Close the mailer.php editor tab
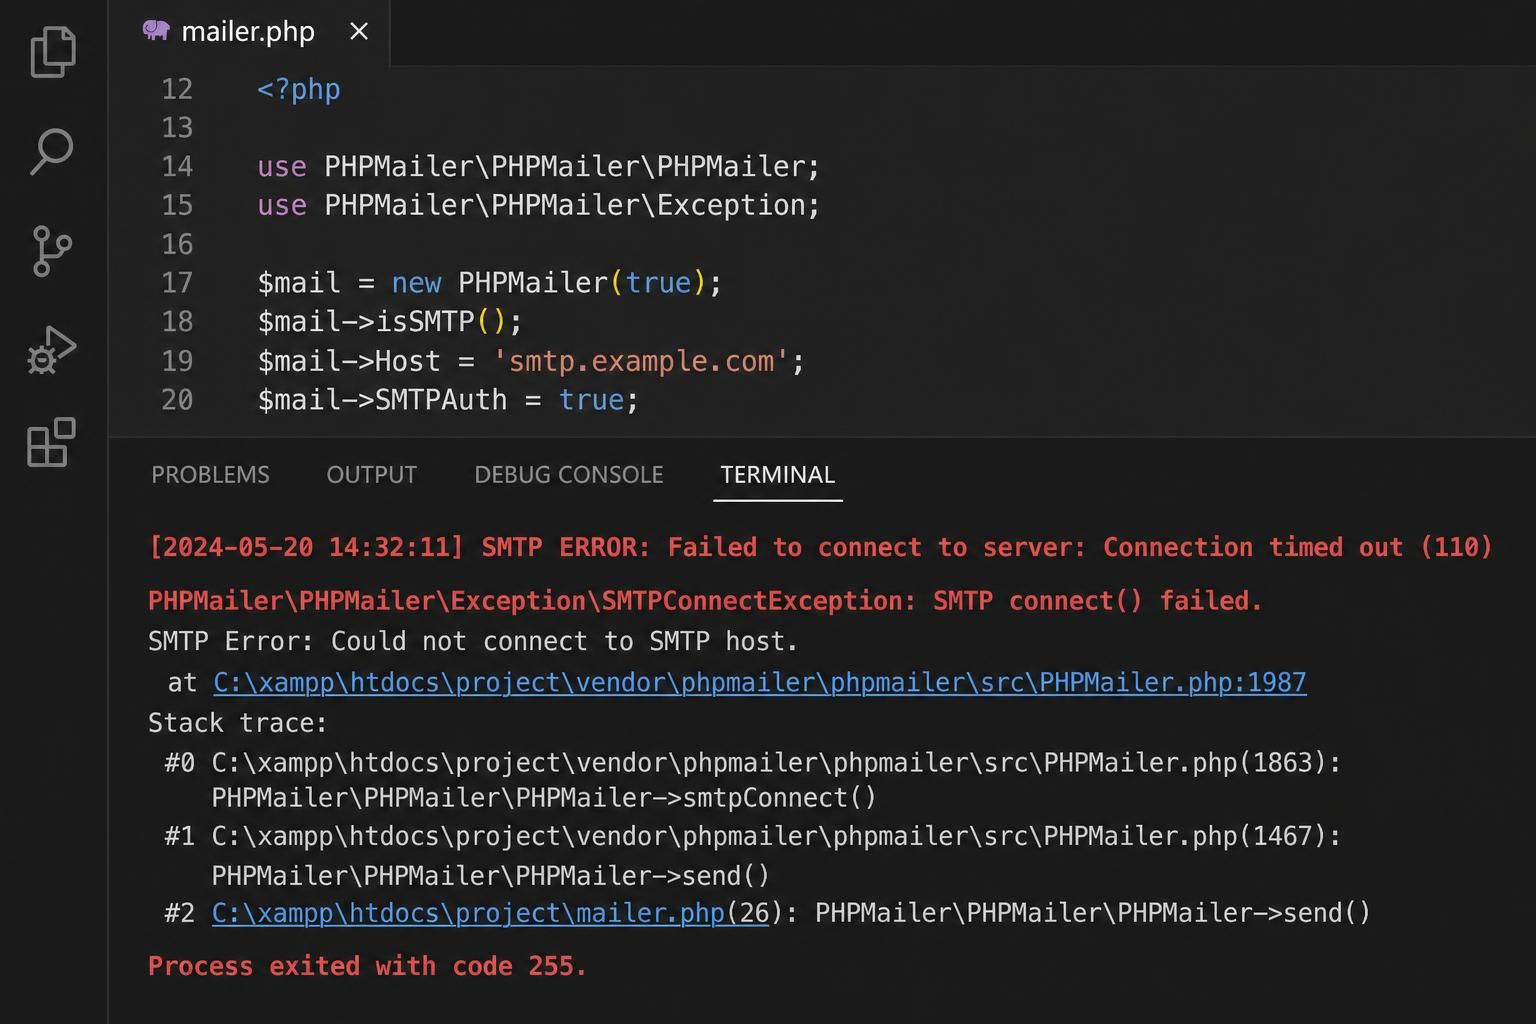1536x1024 pixels. pyautogui.click(x=359, y=32)
